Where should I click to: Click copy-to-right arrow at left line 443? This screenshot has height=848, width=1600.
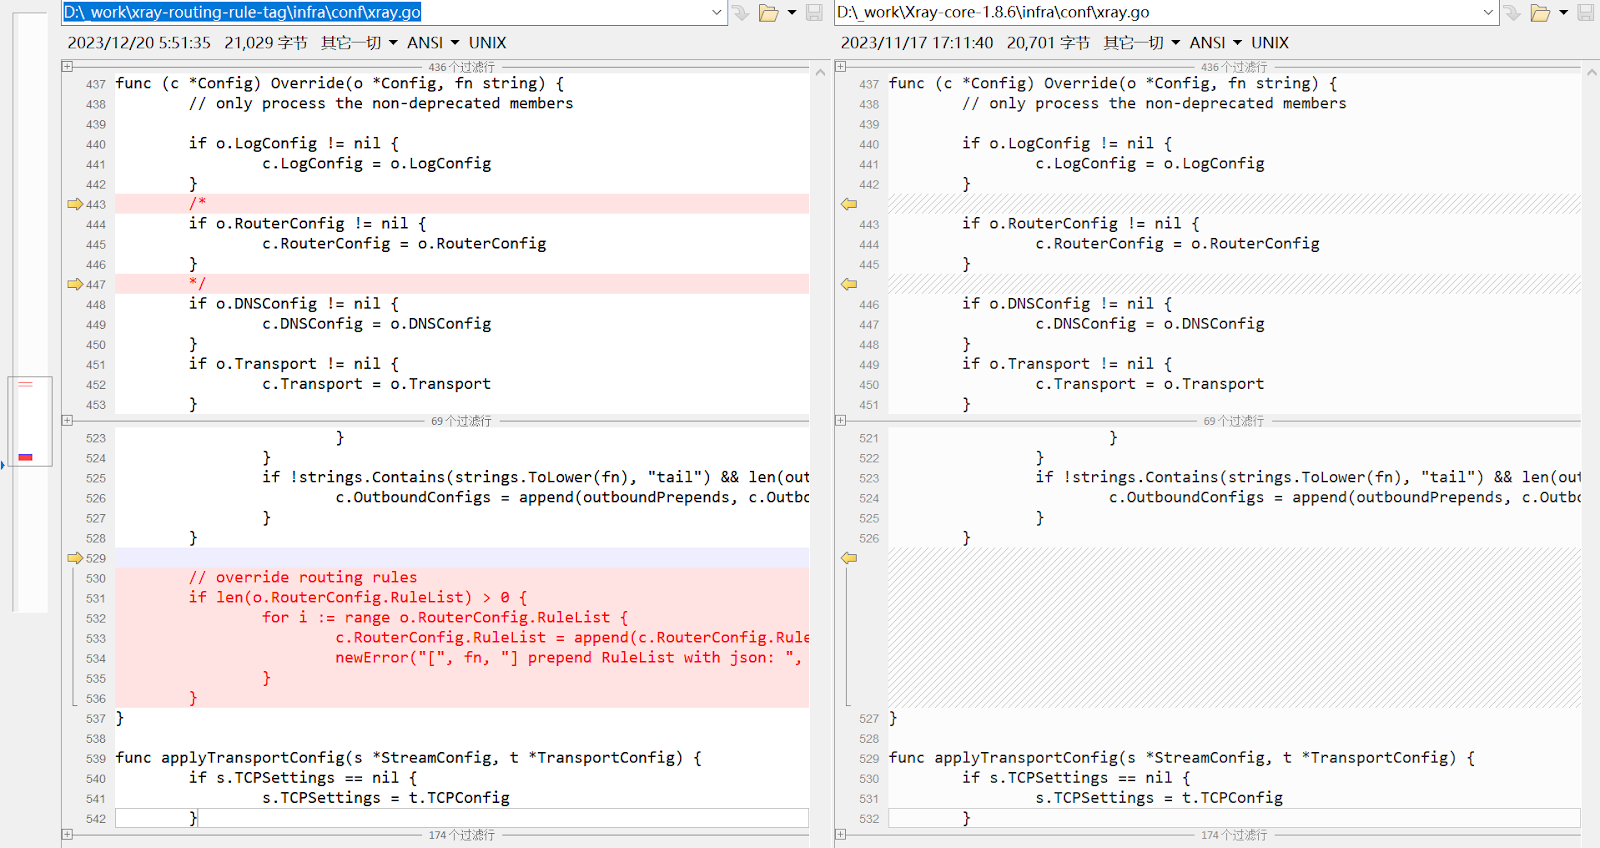(x=75, y=204)
